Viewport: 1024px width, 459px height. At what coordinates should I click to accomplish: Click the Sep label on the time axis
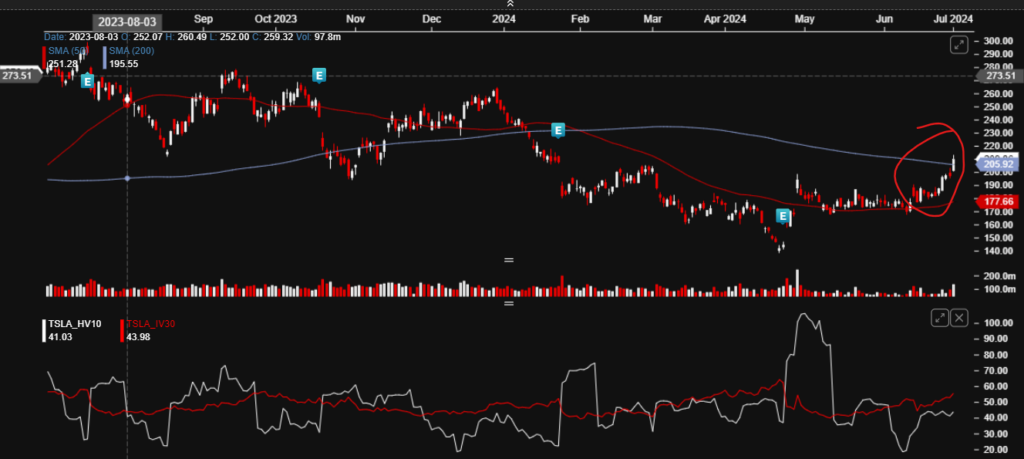point(204,20)
